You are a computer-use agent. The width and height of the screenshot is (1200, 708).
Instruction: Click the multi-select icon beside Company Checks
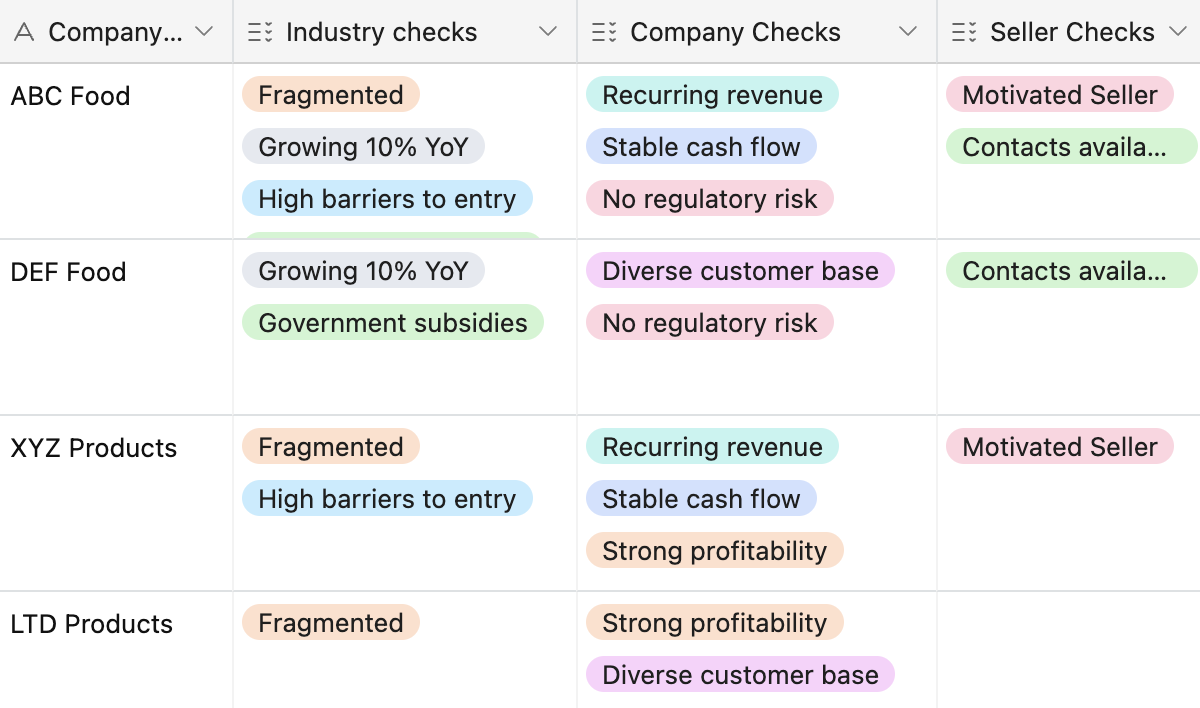tap(604, 32)
